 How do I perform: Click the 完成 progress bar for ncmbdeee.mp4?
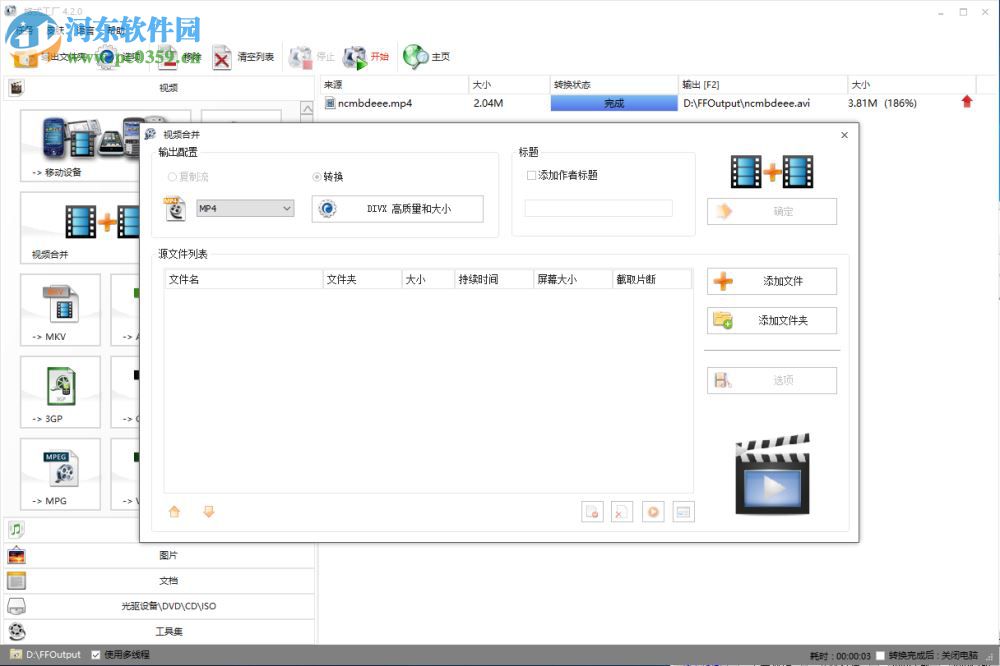click(613, 103)
